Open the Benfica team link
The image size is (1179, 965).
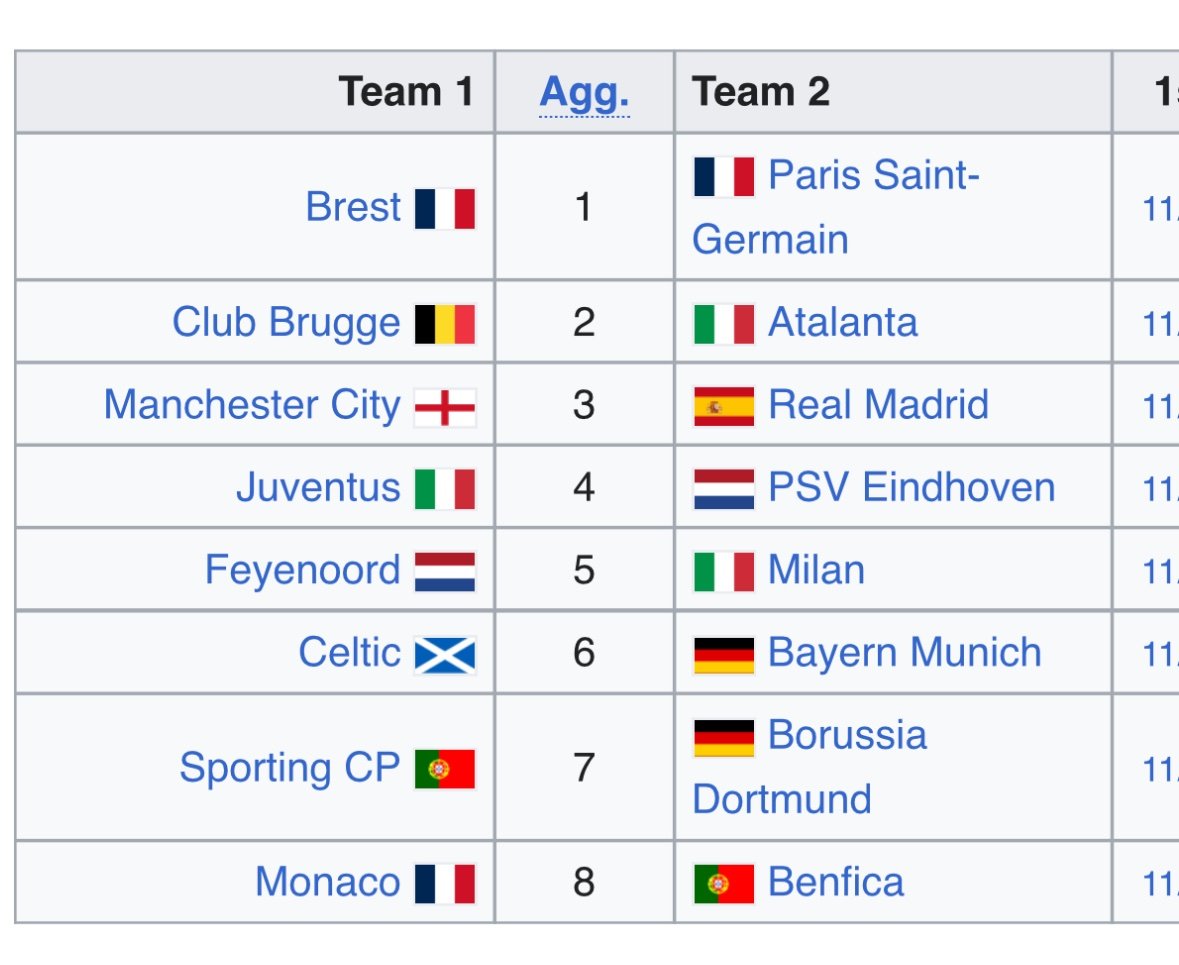836,883
